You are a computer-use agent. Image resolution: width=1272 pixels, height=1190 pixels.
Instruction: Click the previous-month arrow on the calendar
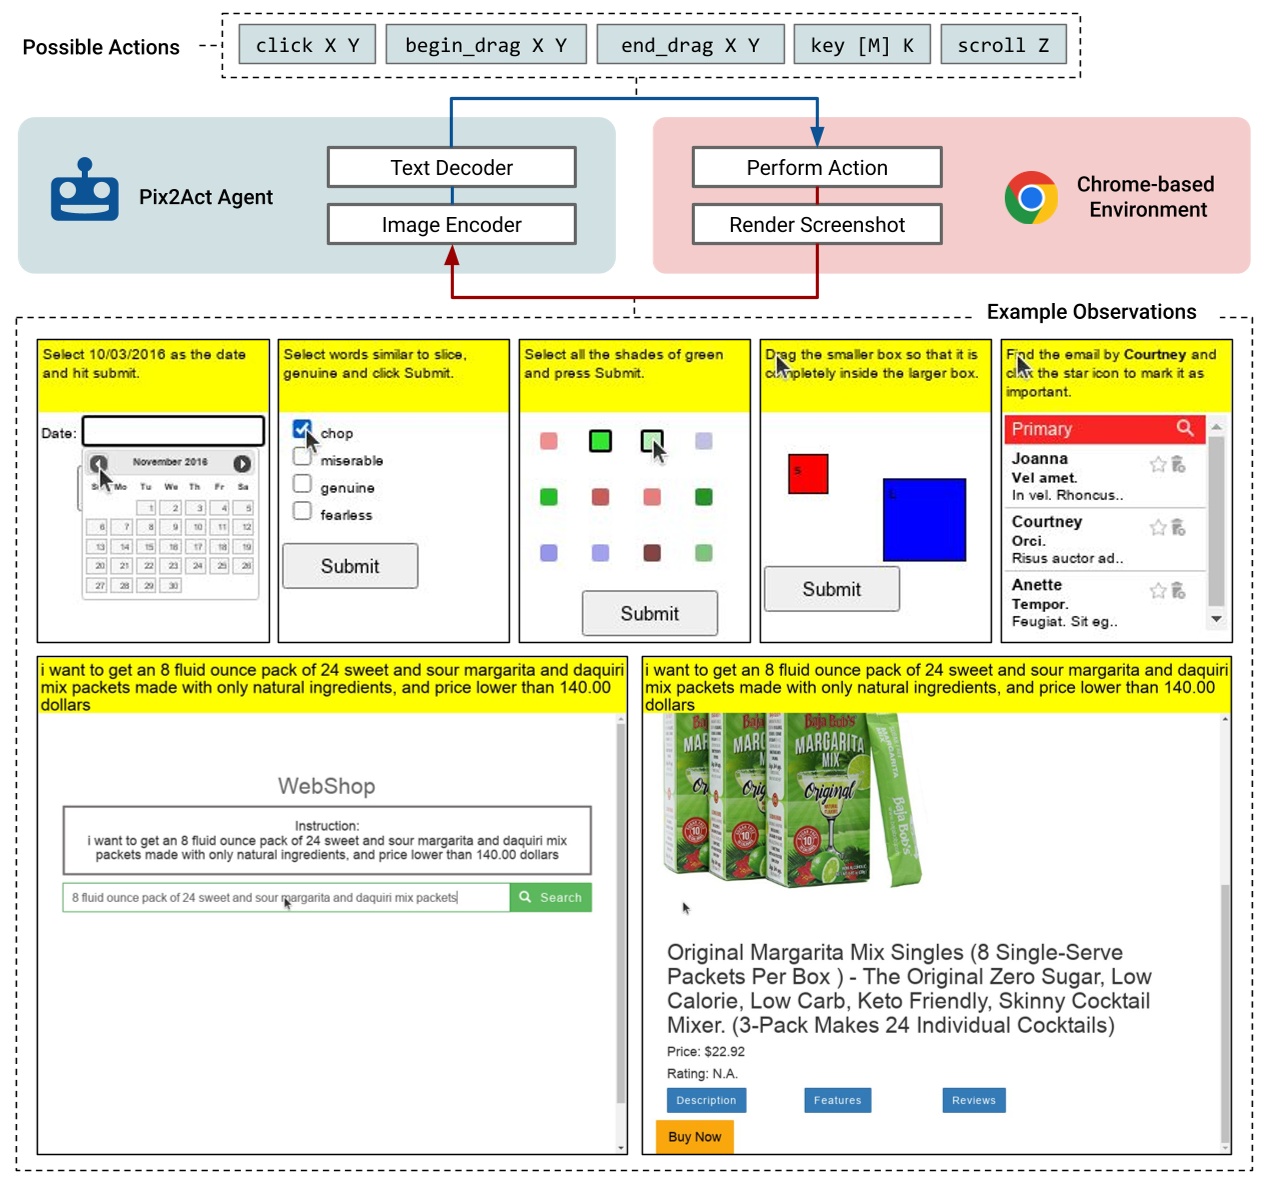point(99,464)
